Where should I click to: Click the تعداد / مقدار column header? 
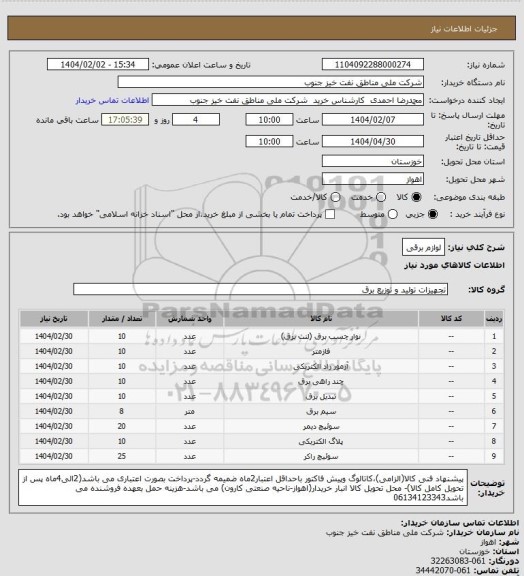point(122,318)
